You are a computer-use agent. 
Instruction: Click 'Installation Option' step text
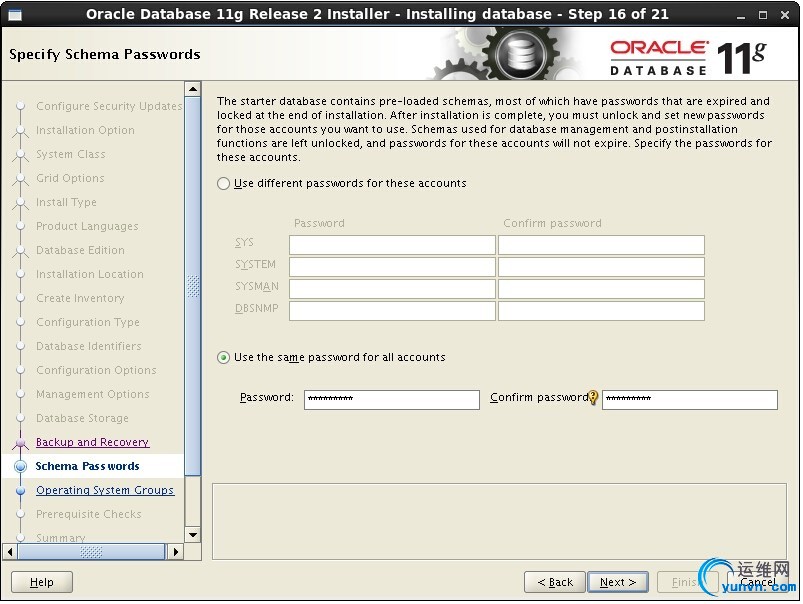(85, 130)
